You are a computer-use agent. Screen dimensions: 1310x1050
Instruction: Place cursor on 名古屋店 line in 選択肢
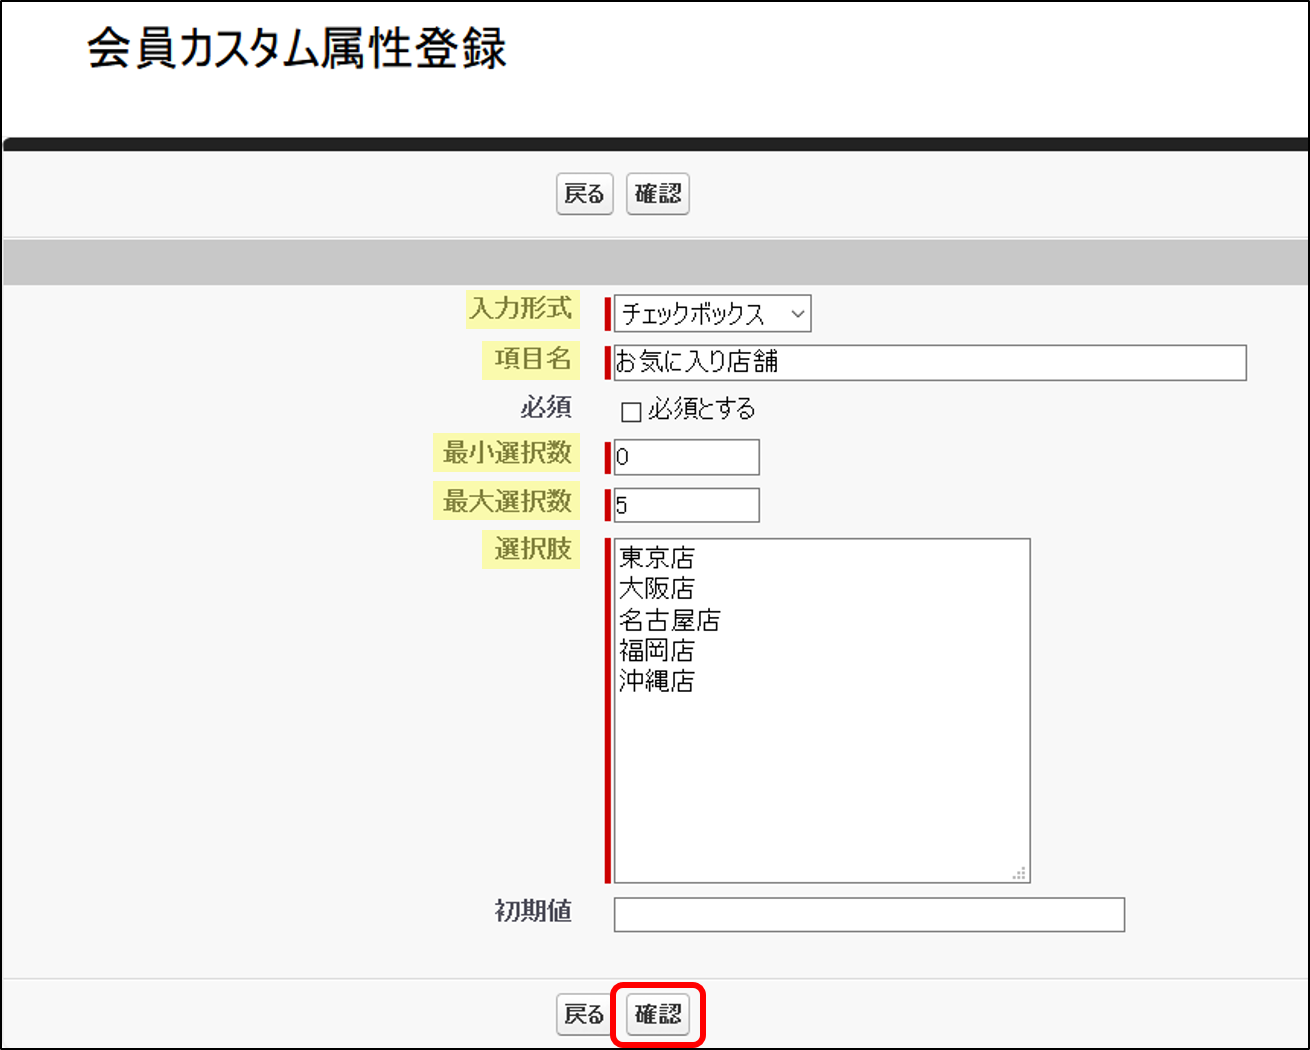tap(669, 620)
